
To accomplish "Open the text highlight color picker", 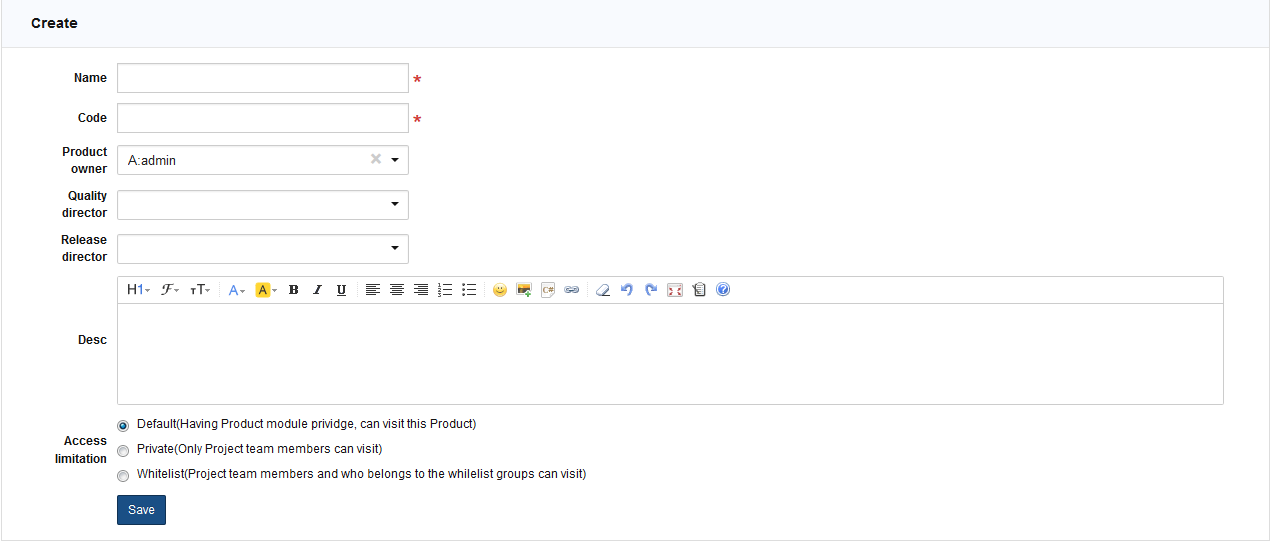I will [x=266, y=290].
